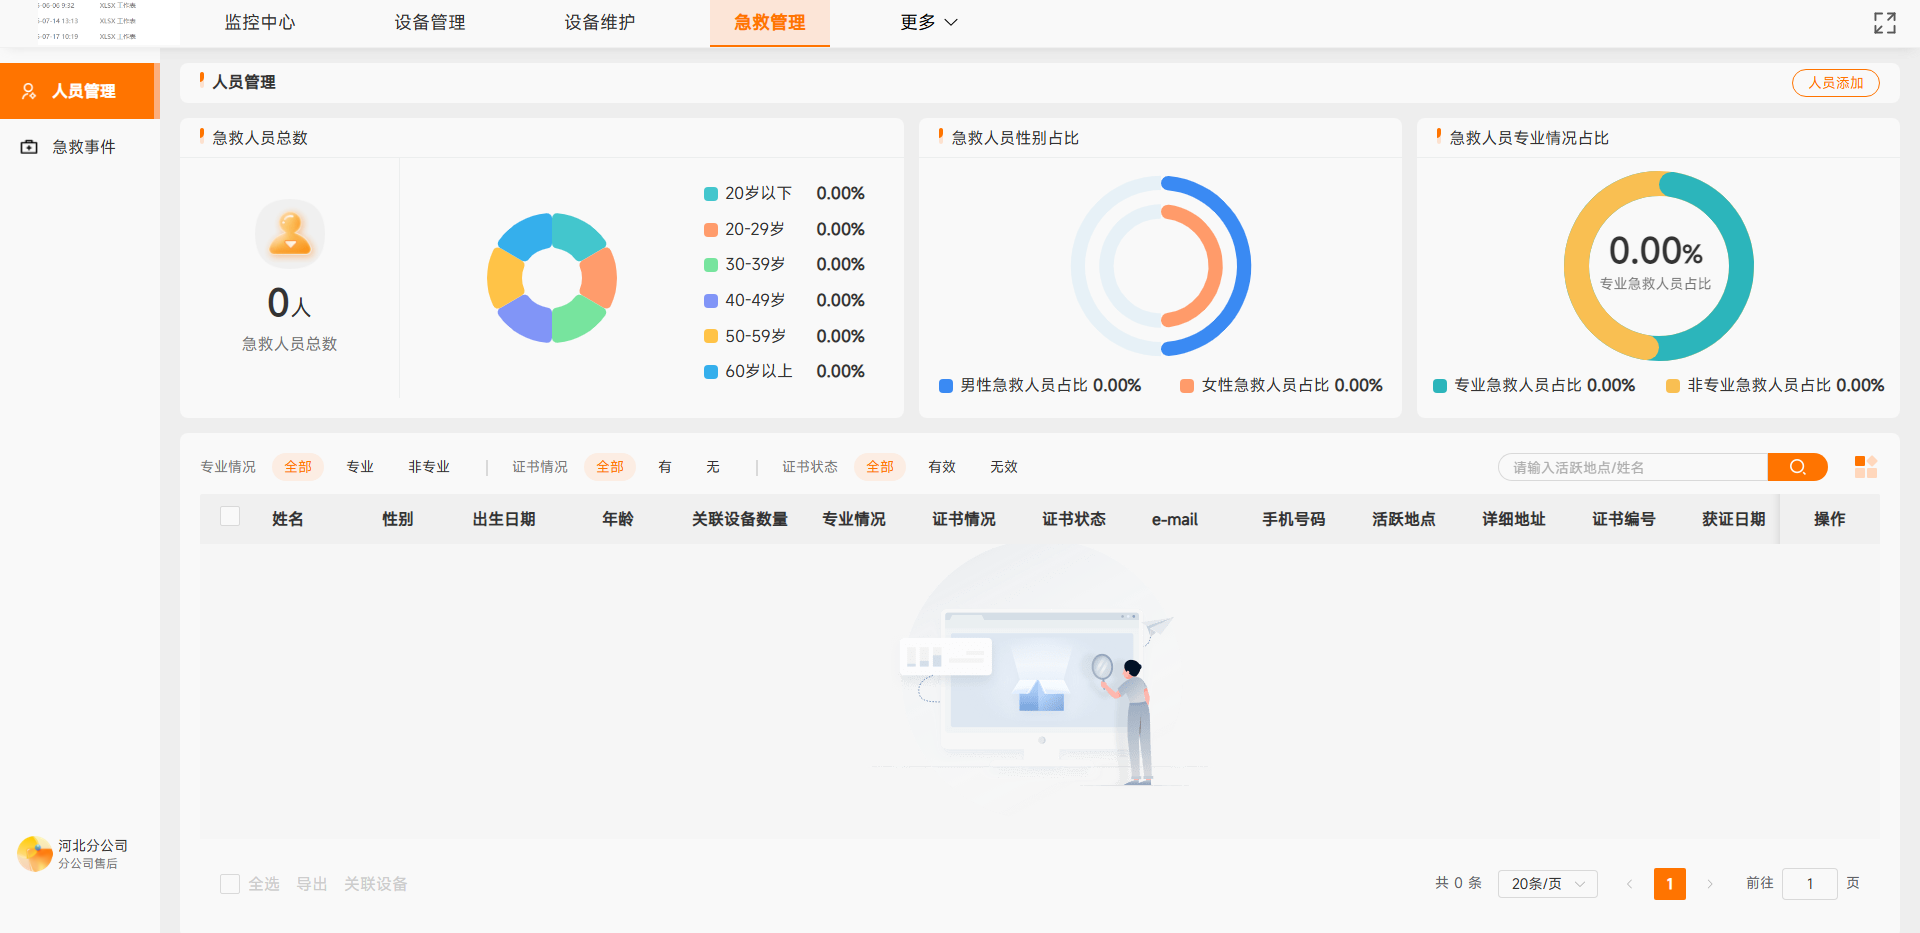
Task: Filter 专业情况 by 专业
Action: point(360,467)
